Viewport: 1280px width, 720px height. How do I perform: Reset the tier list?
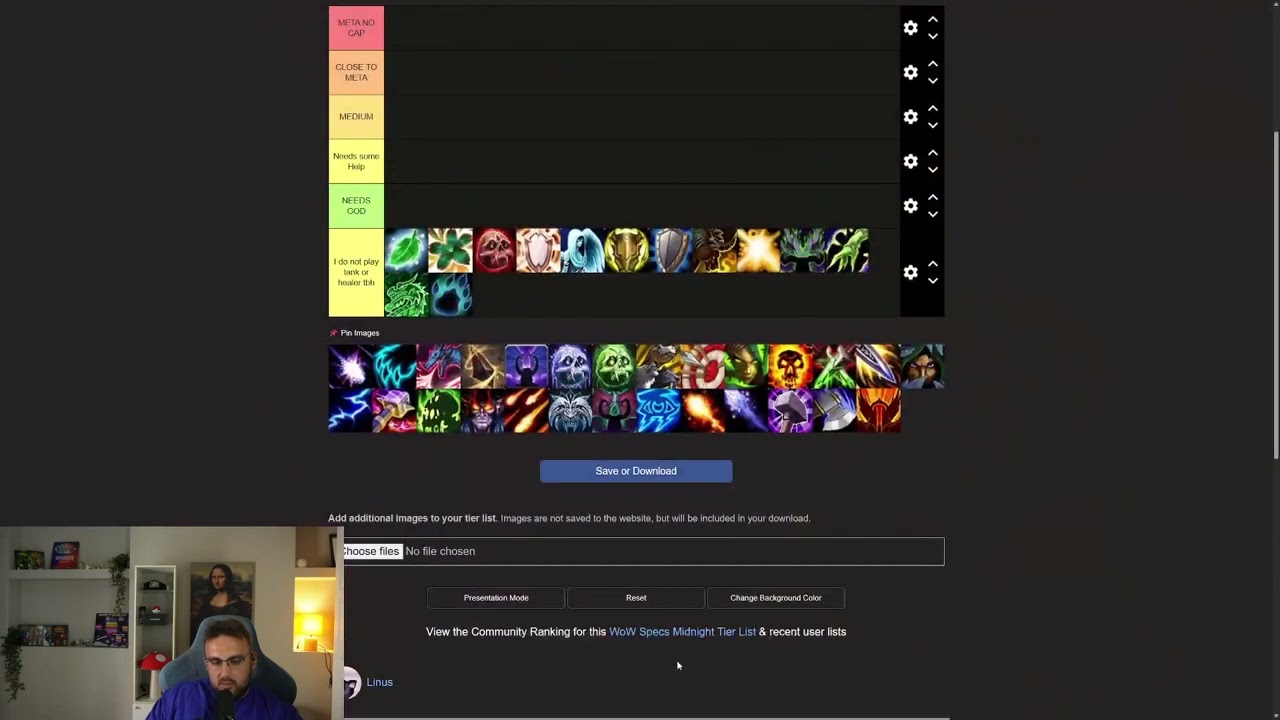636,598
